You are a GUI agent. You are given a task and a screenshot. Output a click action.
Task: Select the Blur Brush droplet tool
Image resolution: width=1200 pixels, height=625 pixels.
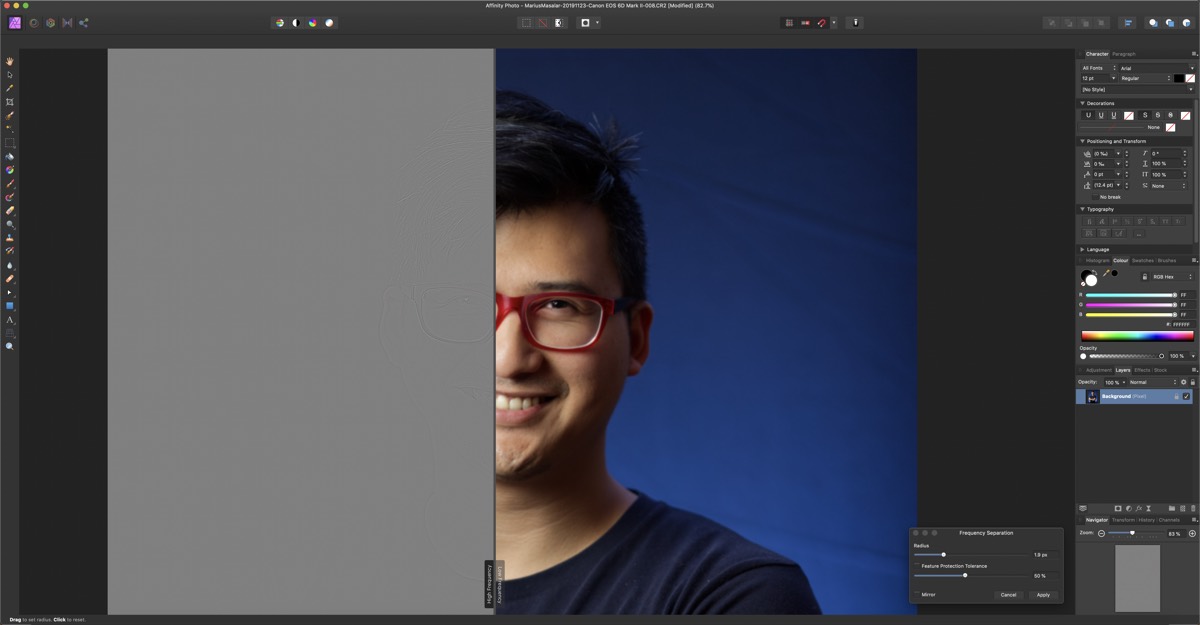coord(10,265)
